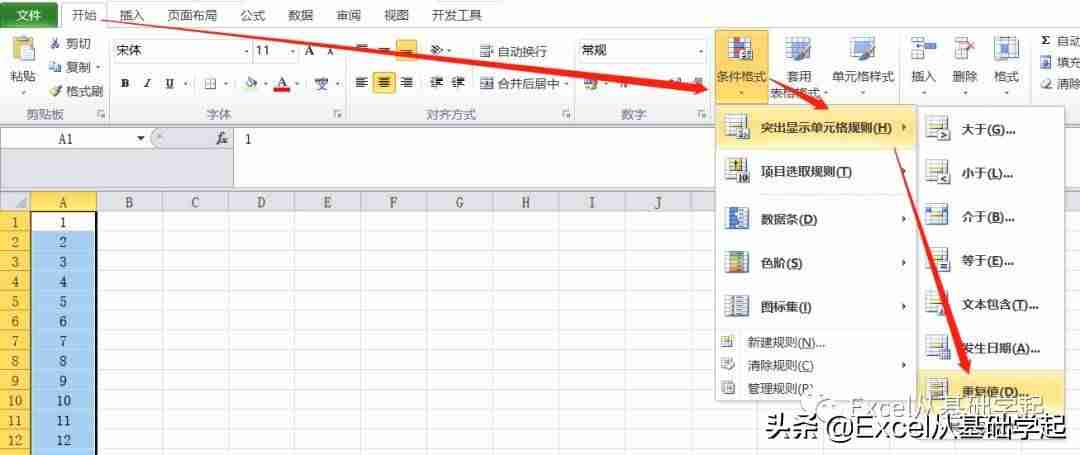Click the 格式 format cells icon
The image size is (1080, 455).
1006,50
